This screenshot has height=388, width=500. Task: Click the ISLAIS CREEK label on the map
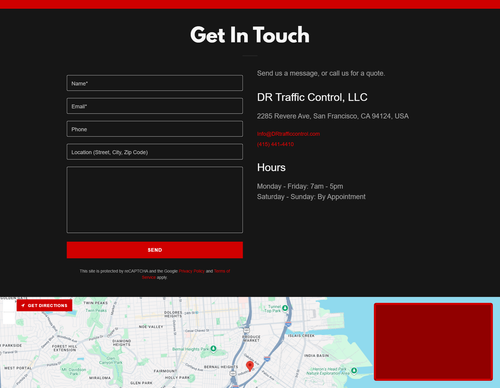301,336
